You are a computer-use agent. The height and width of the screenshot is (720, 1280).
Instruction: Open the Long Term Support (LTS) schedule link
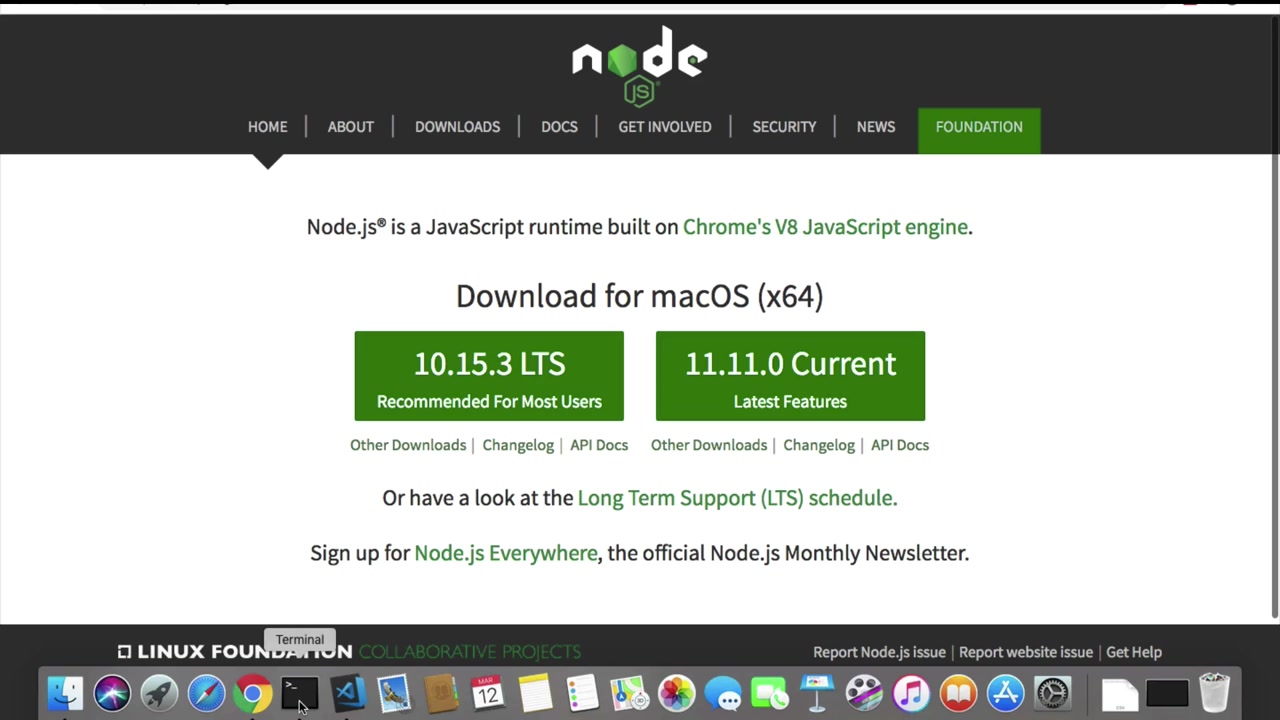(737, 498)
